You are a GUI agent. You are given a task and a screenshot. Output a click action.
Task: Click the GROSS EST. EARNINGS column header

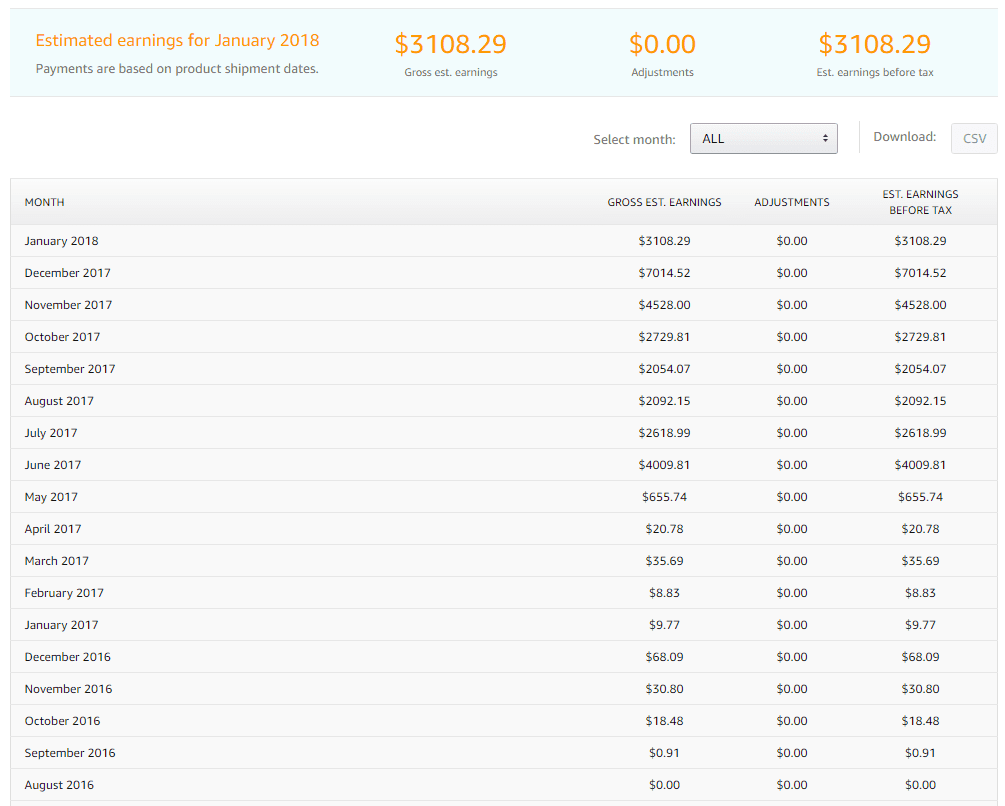[664, 202]
